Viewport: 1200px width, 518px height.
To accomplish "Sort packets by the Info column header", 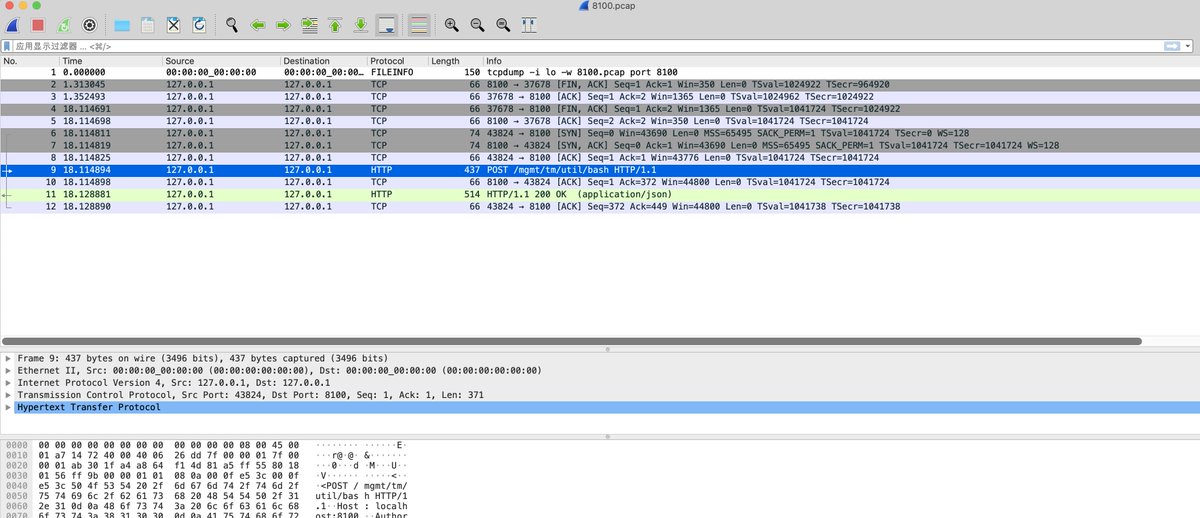I will click(x=840, y=61).
